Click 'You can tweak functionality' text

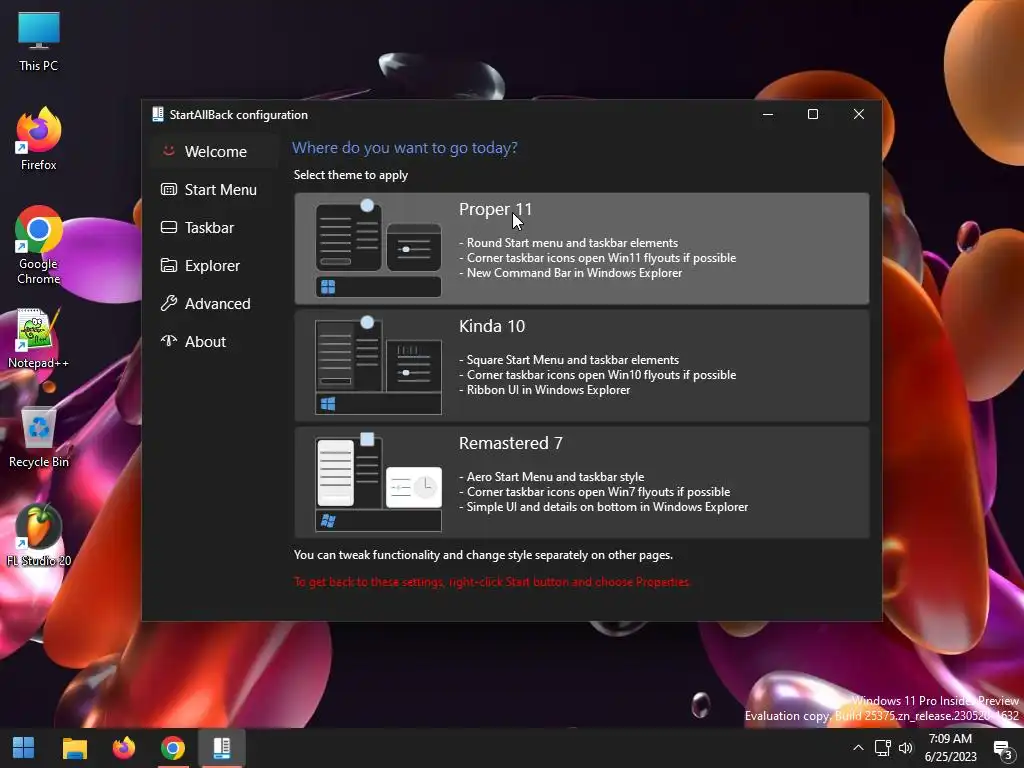[483, 555]
